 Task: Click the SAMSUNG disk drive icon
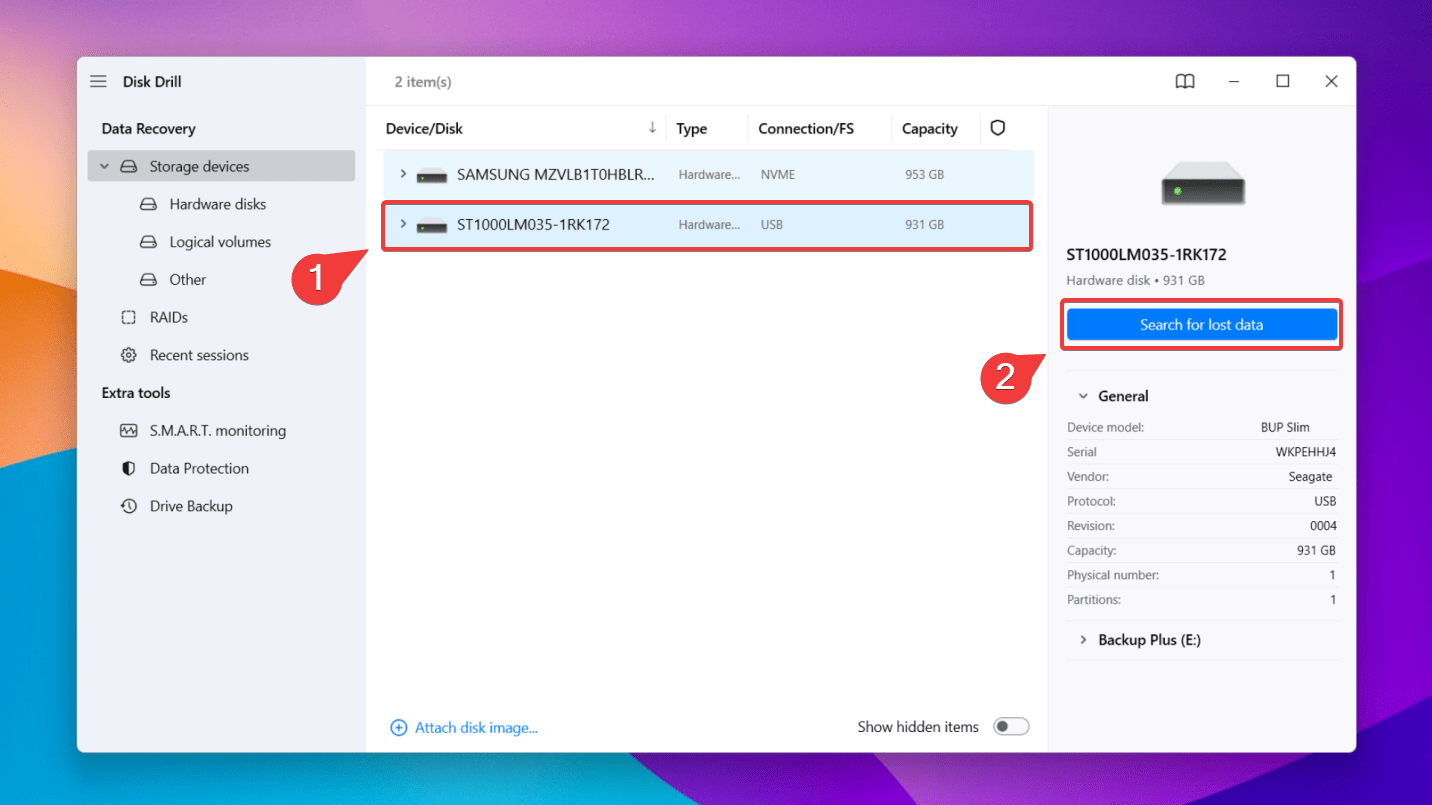432,175
